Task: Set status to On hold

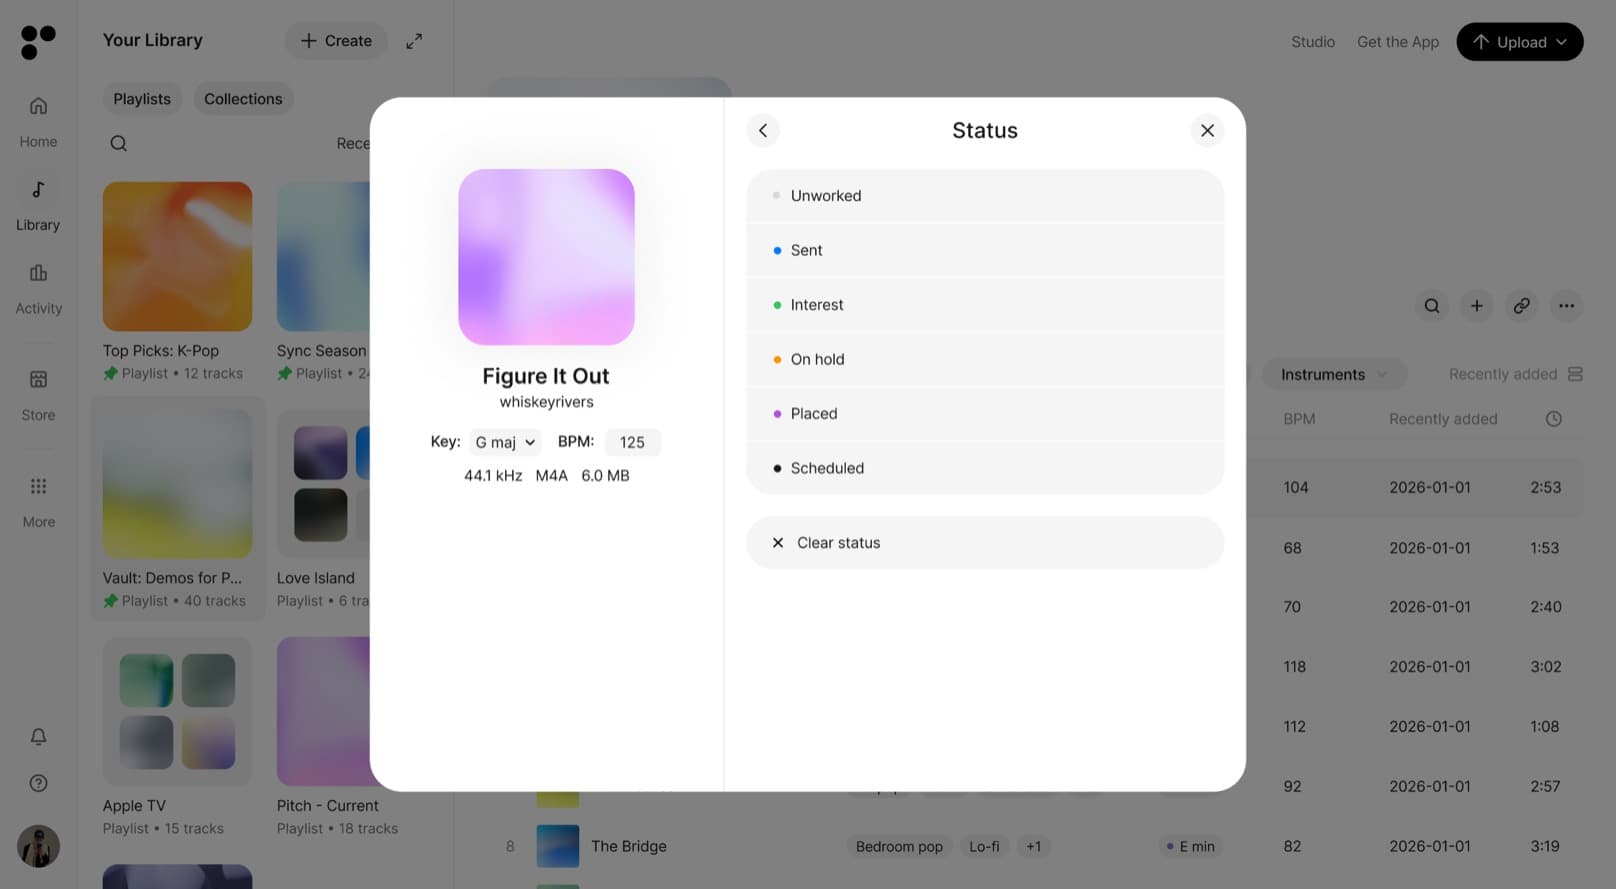Action: pyautogui.click(x=985, y=359)
